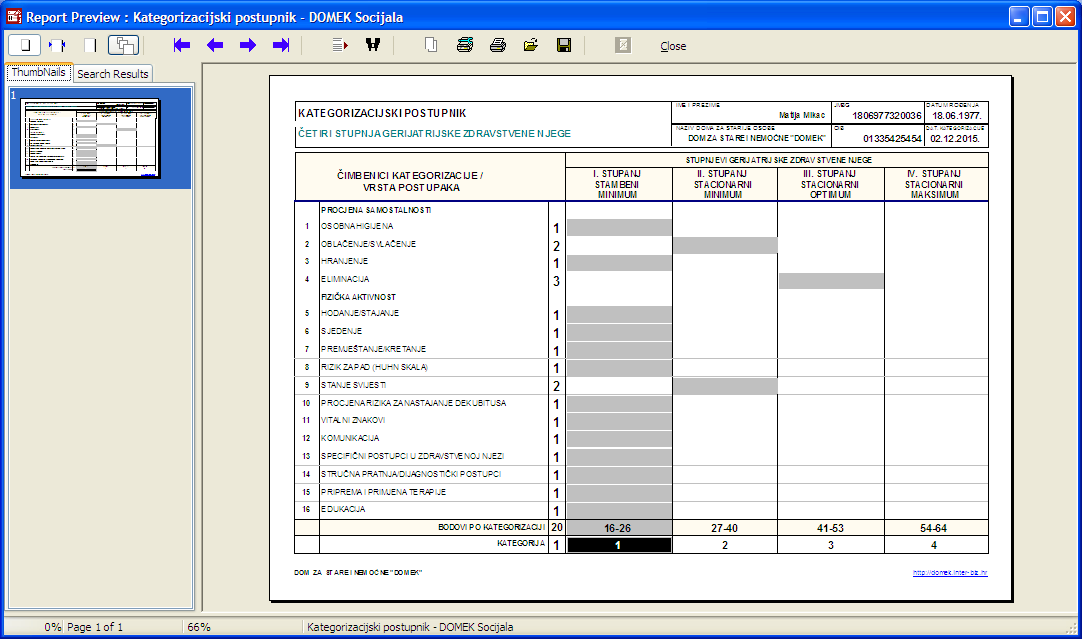Viewport: 1082px width, 639px height.
Task: Print the report with printer icon
Action: (x=498, y=45)
